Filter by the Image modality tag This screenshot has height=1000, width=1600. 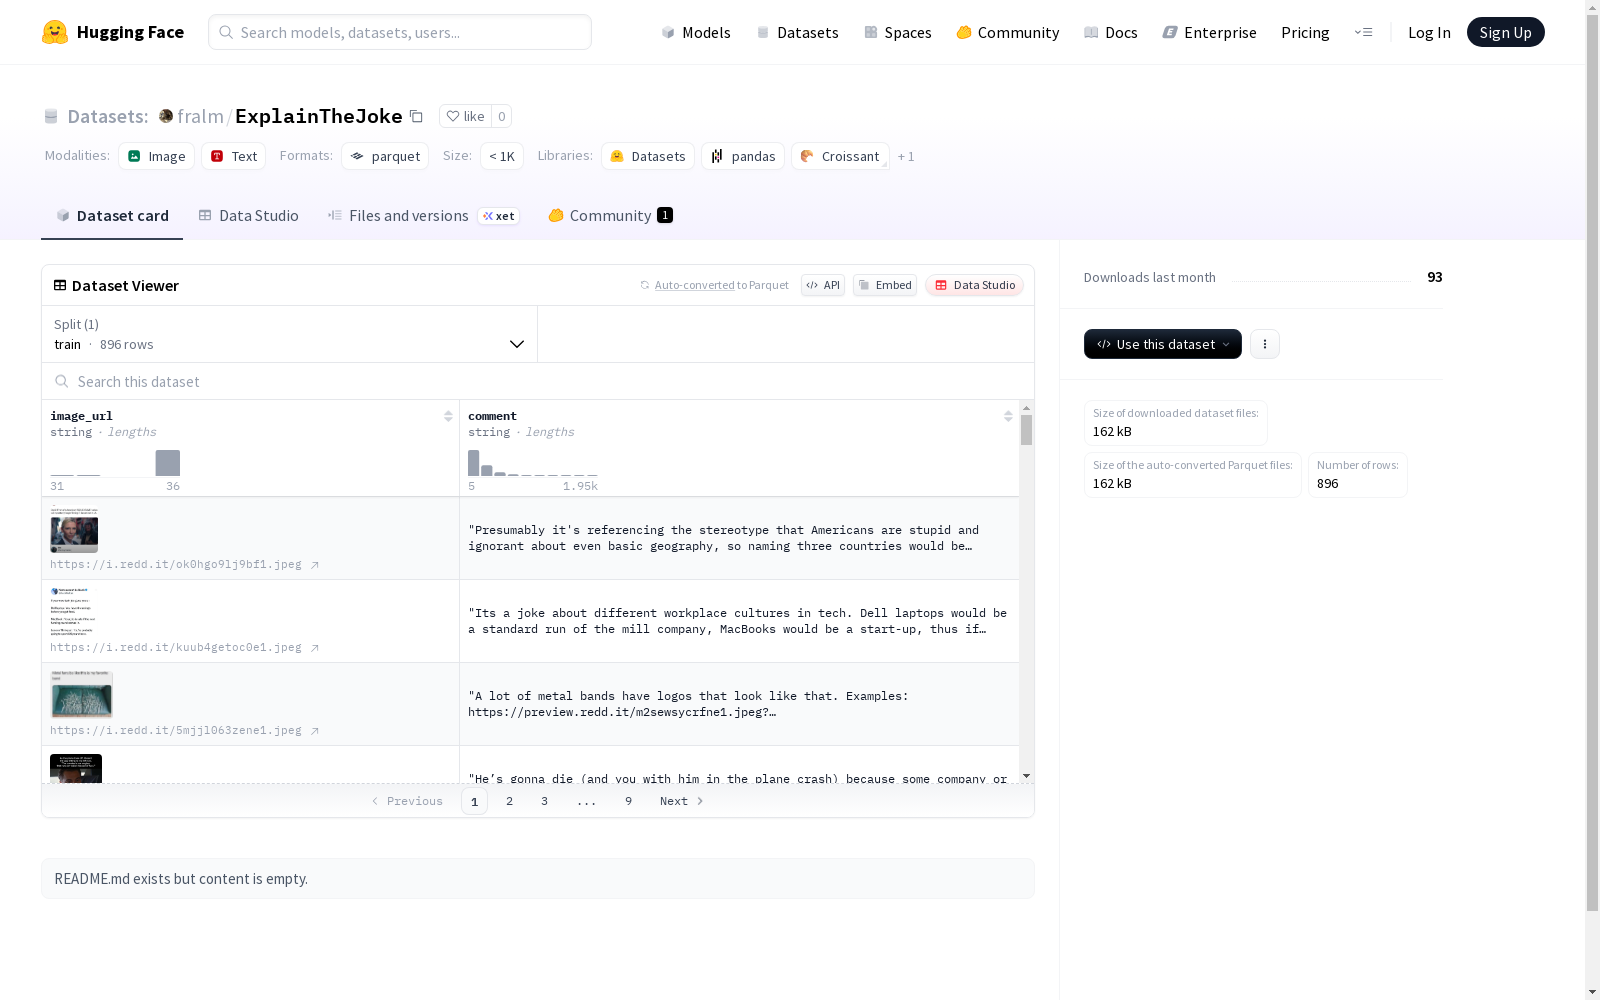pos(156,156)
